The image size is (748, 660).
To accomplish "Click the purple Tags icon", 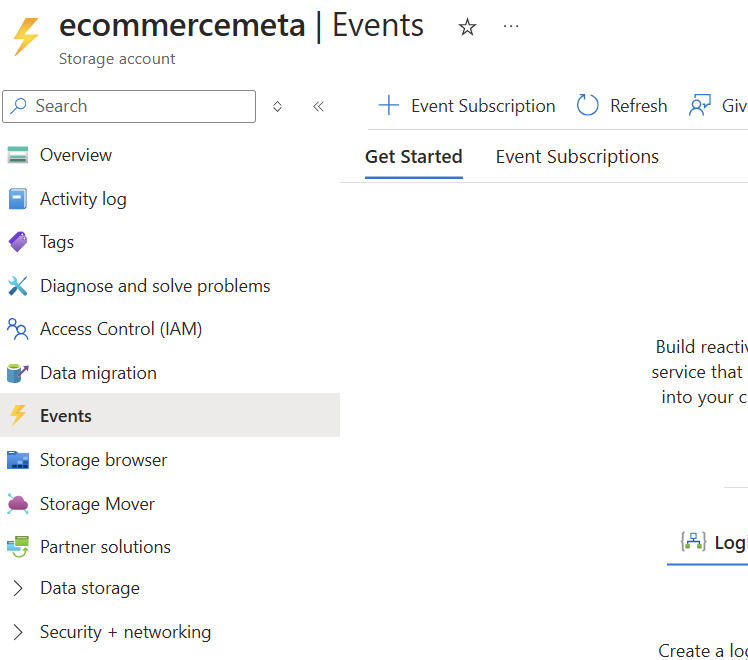I will 18,242.
